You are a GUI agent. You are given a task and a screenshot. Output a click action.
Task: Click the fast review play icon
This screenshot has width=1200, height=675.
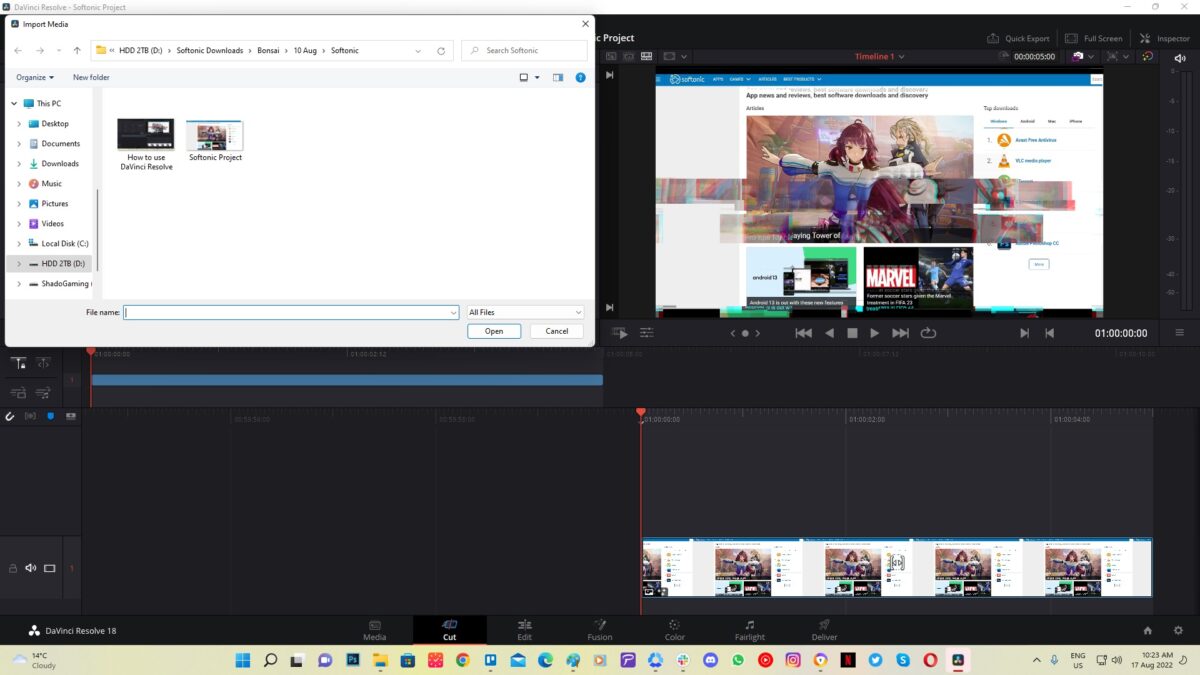(620, 333)
